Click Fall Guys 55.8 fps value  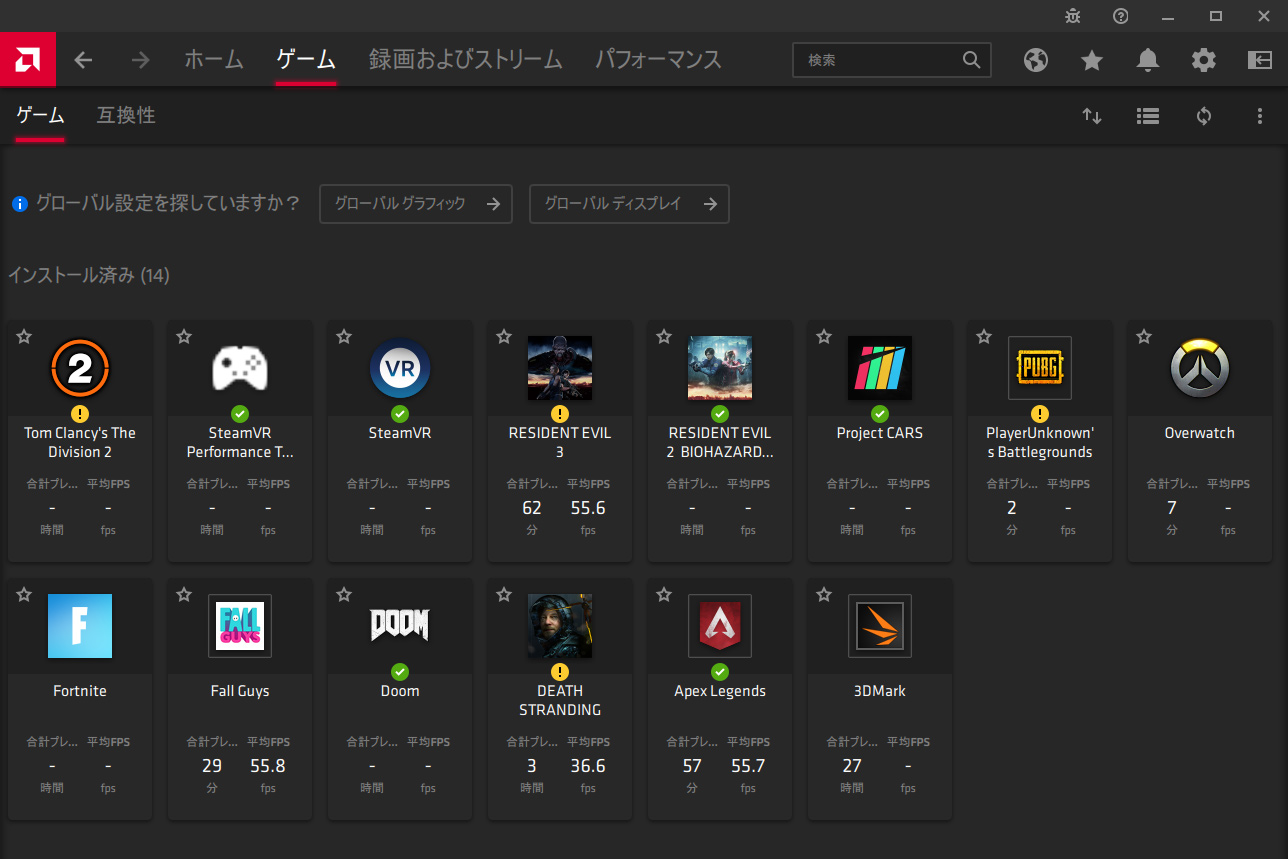point(268,766)
